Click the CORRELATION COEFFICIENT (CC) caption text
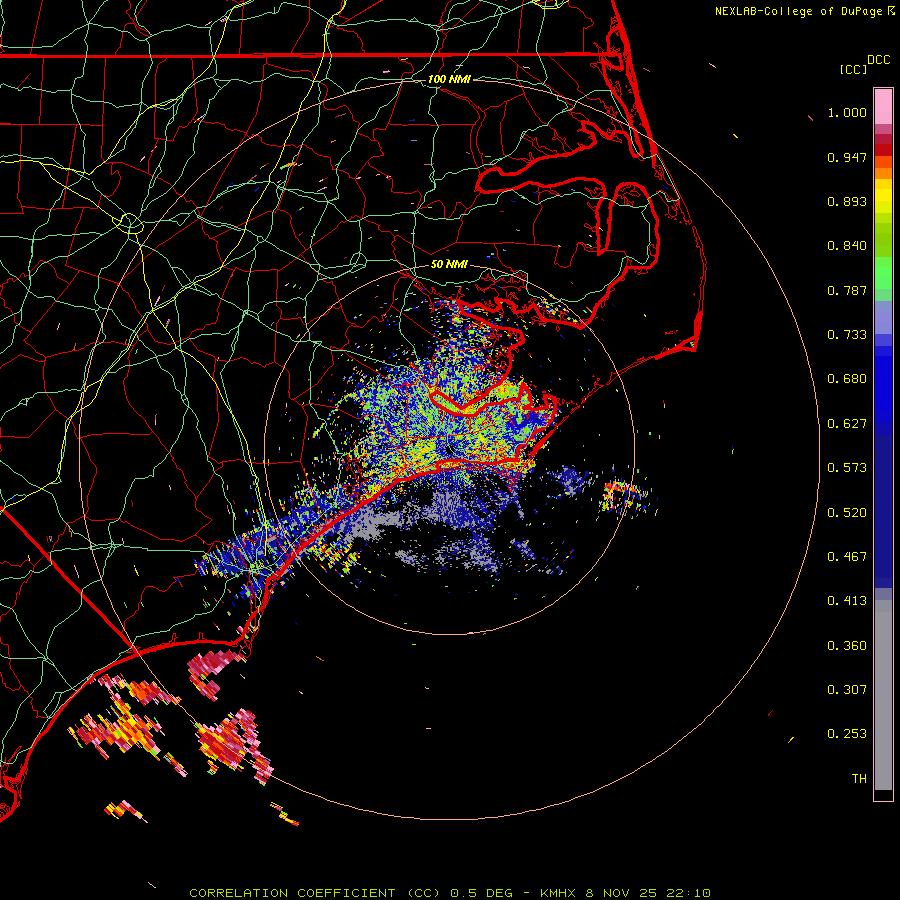This screenshot has width=900, height=900. tap(315, 893)
